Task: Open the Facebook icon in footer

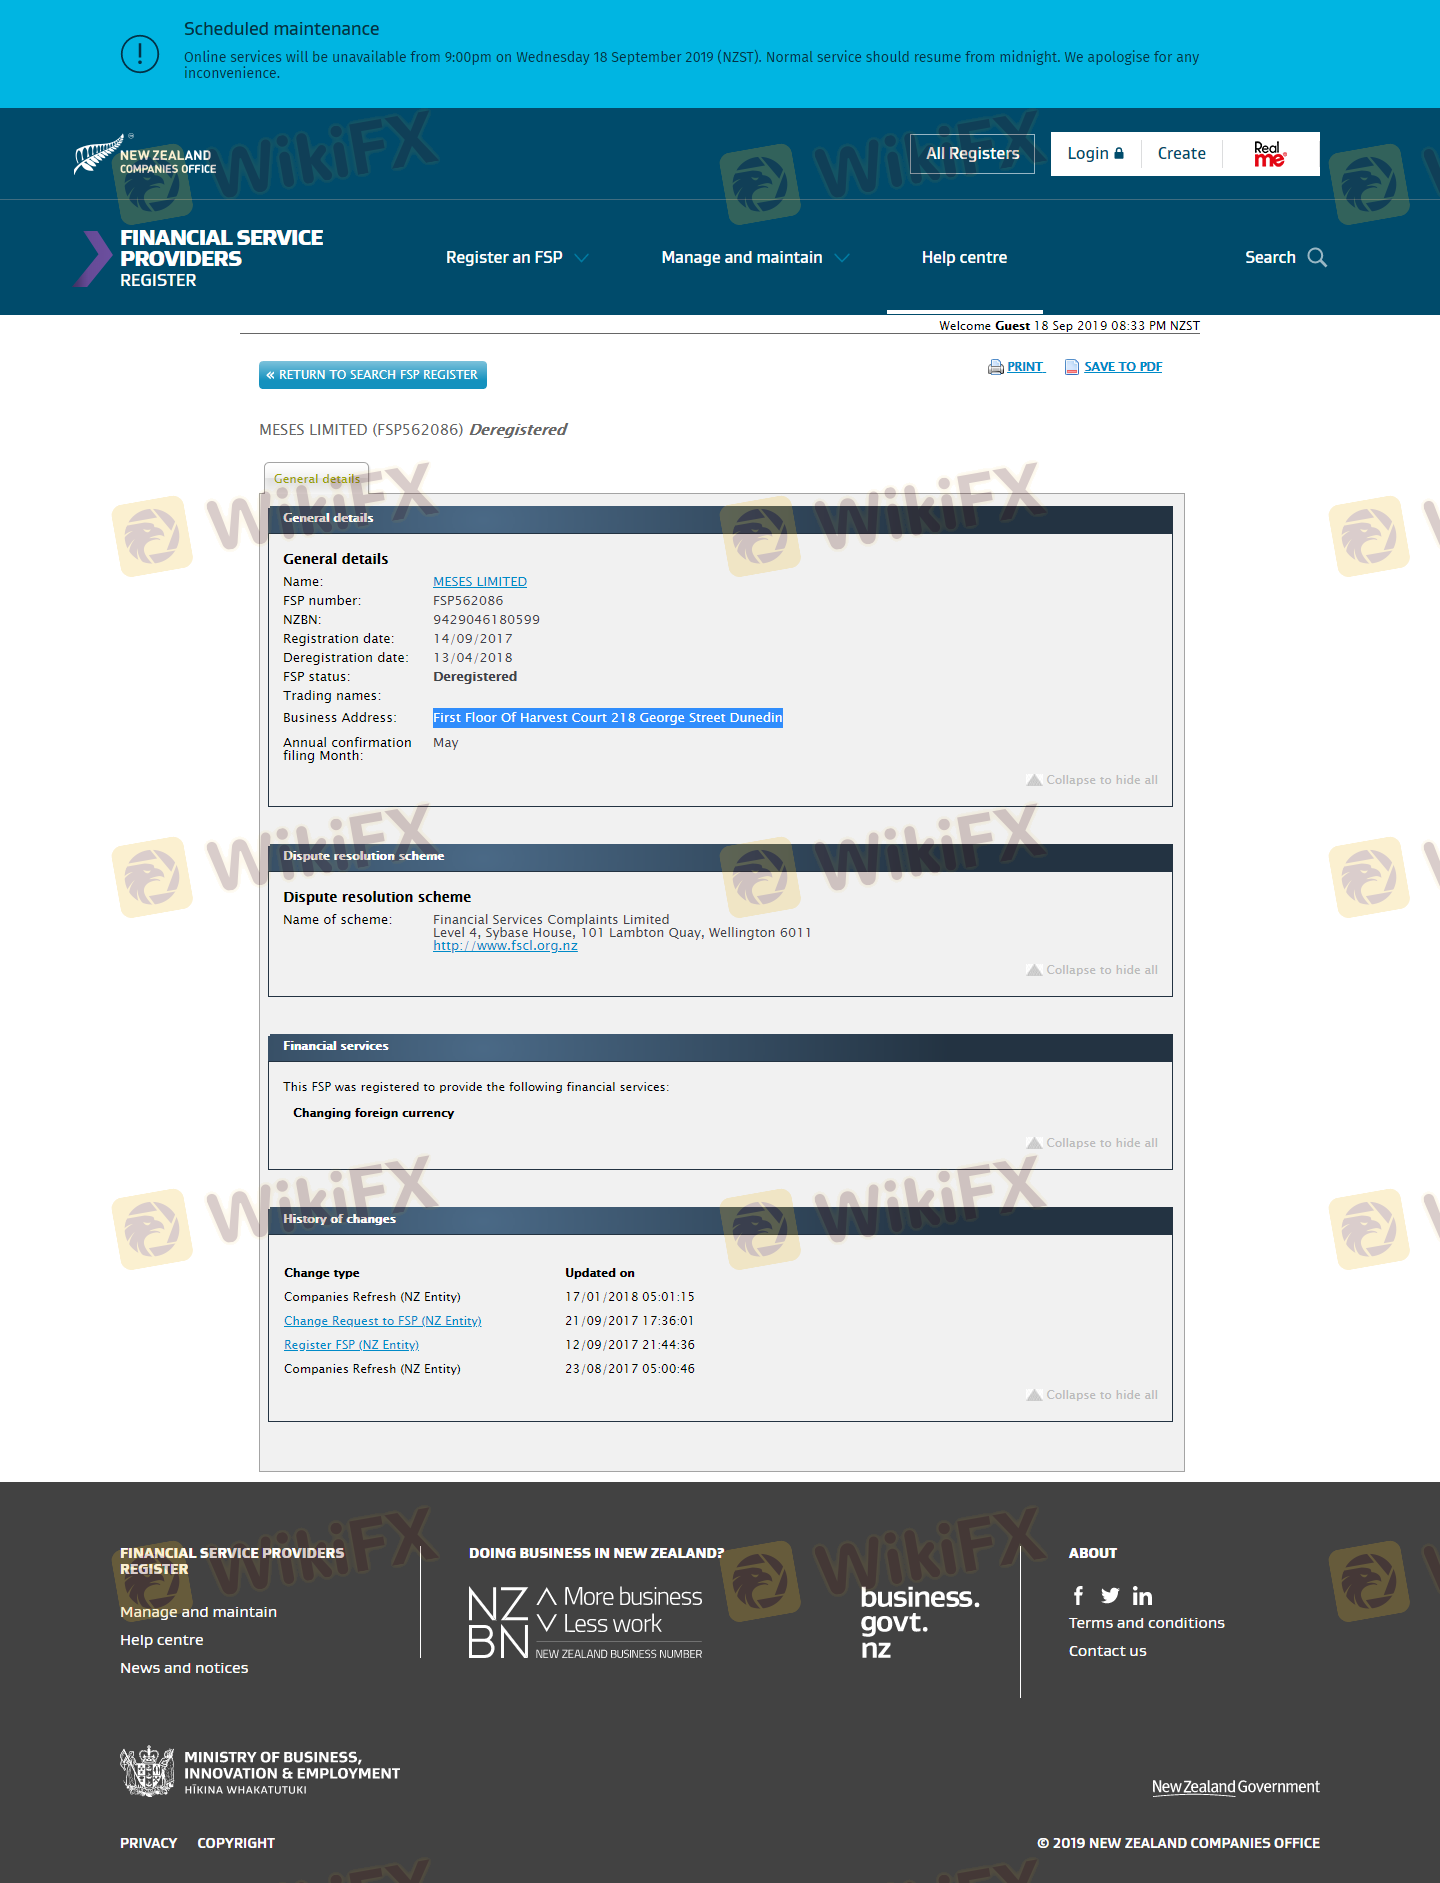Action: [1078, 1596]
